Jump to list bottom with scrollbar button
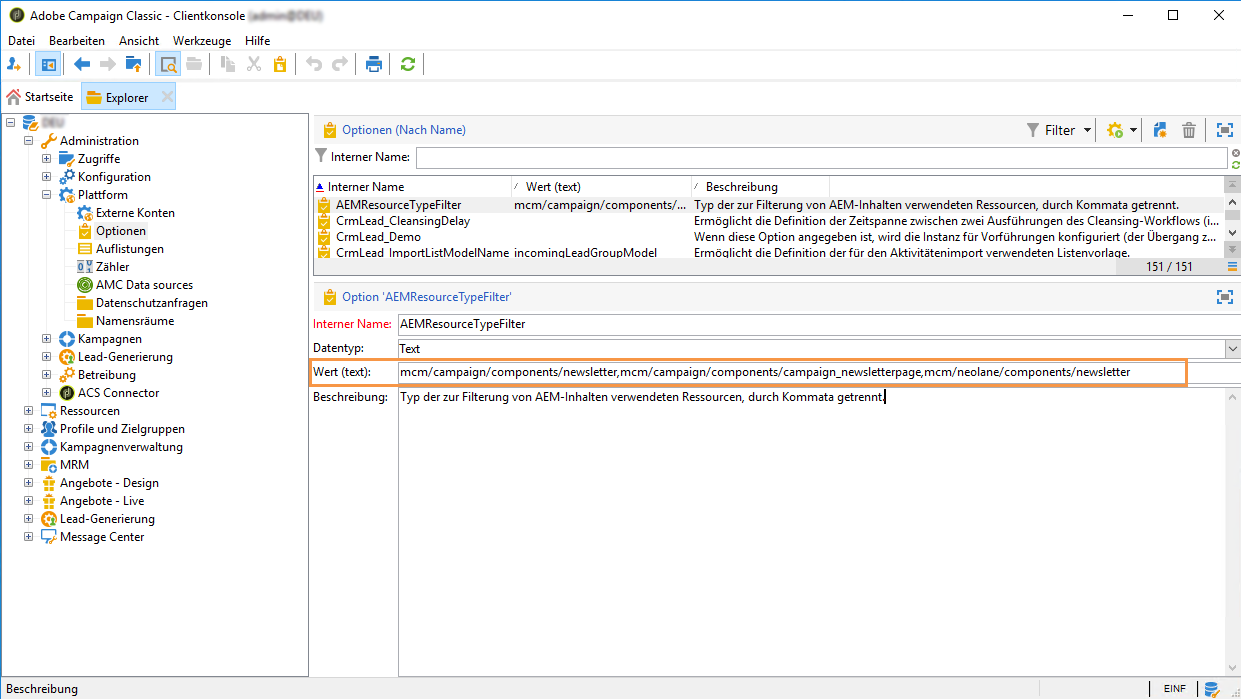The width and height of the screenshot is (1241, 699). point(1233,249)
